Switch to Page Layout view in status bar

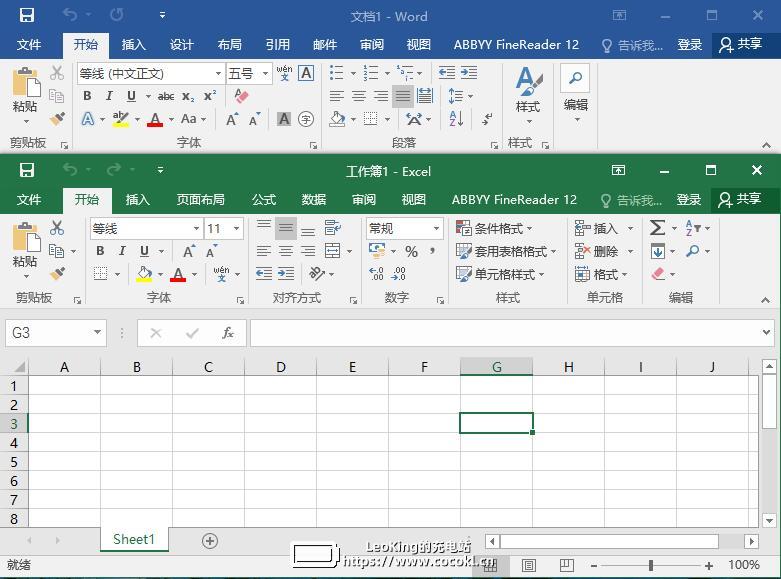click(528, 565)
